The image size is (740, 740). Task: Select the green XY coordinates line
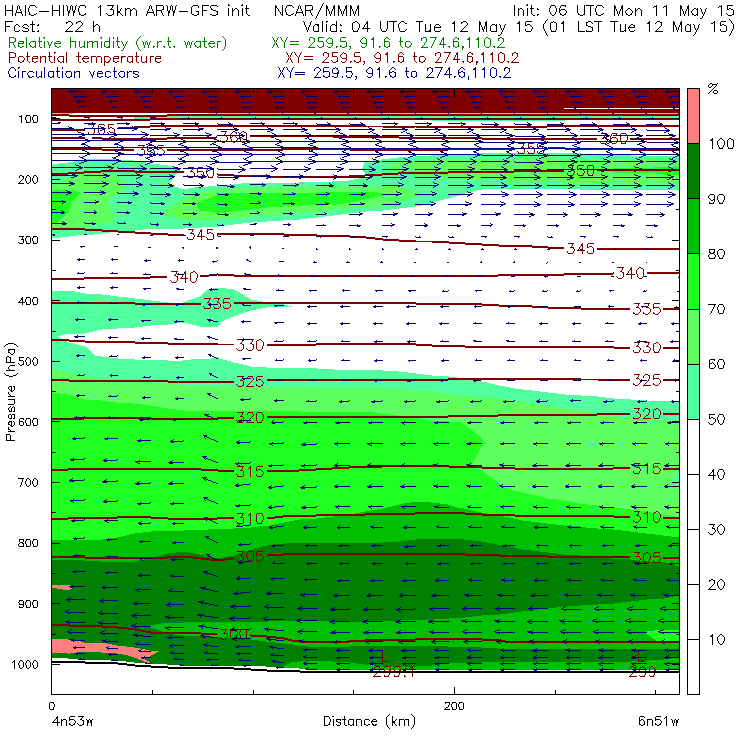(388, 43)
